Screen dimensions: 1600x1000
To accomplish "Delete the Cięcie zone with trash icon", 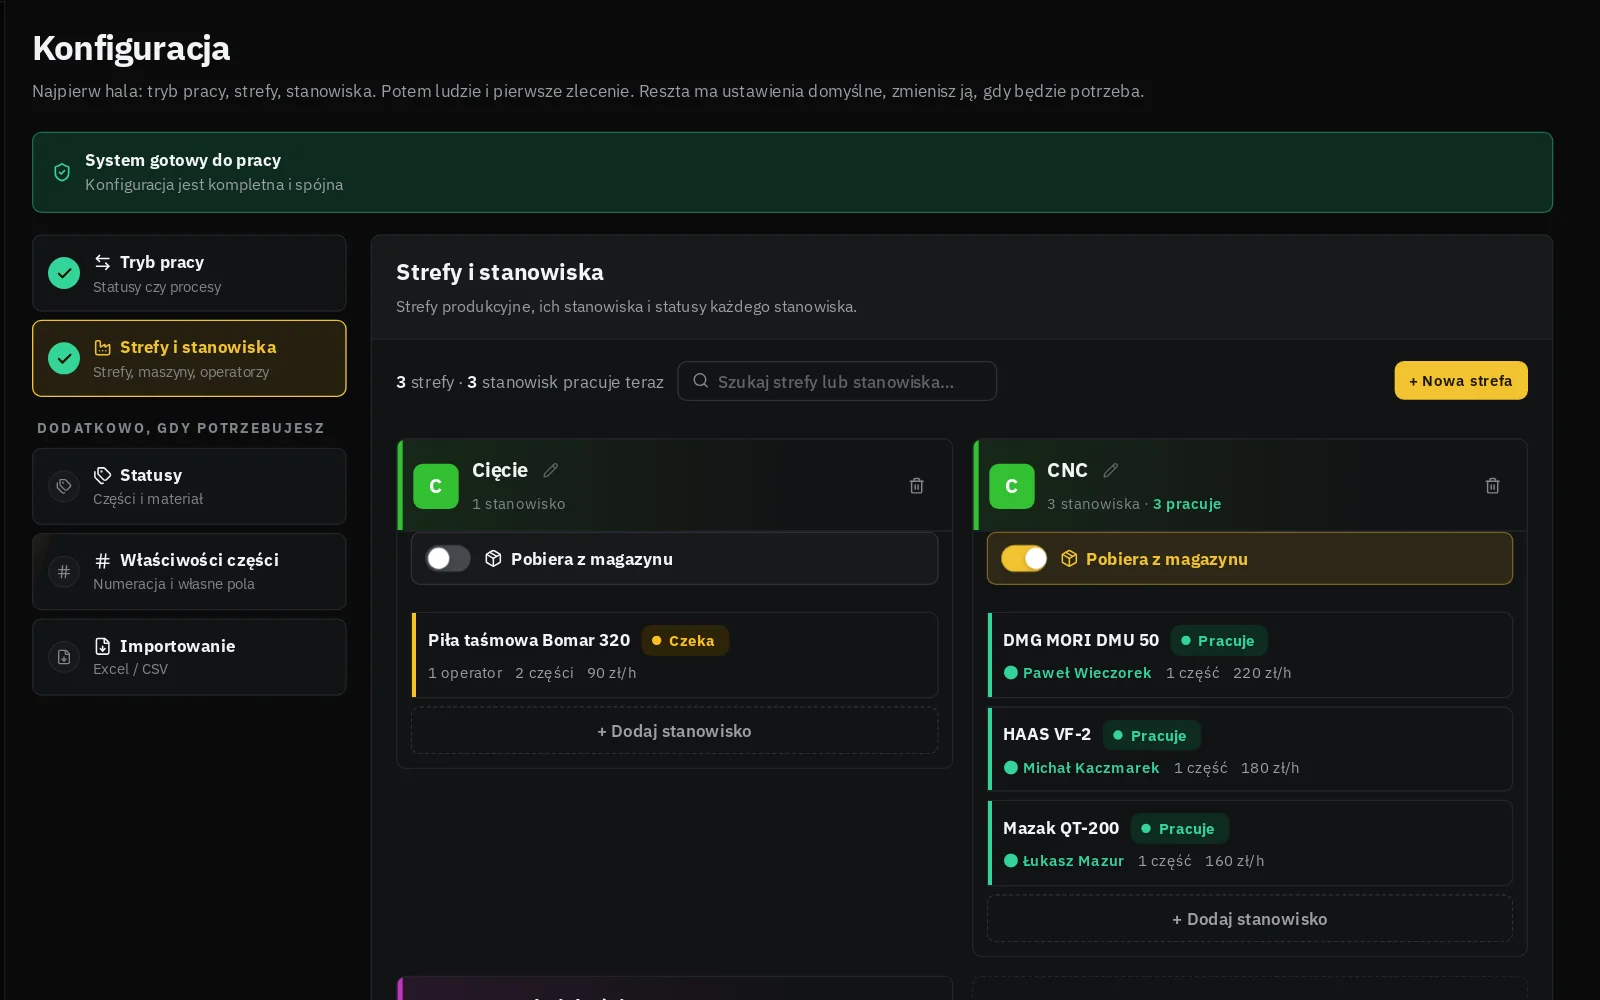I will click(916, 486).
